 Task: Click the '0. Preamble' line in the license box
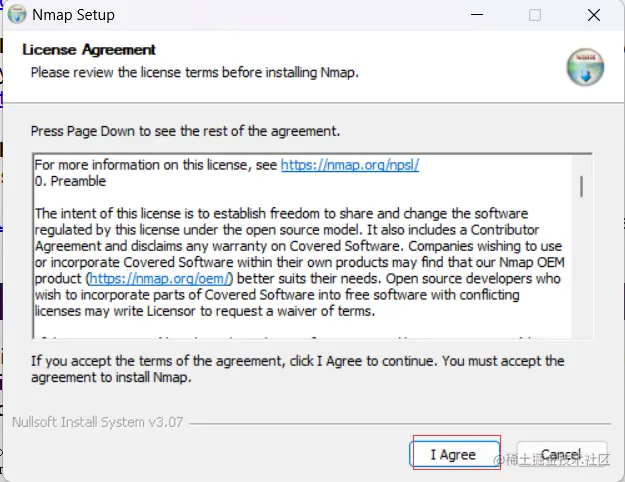(70, 181)
